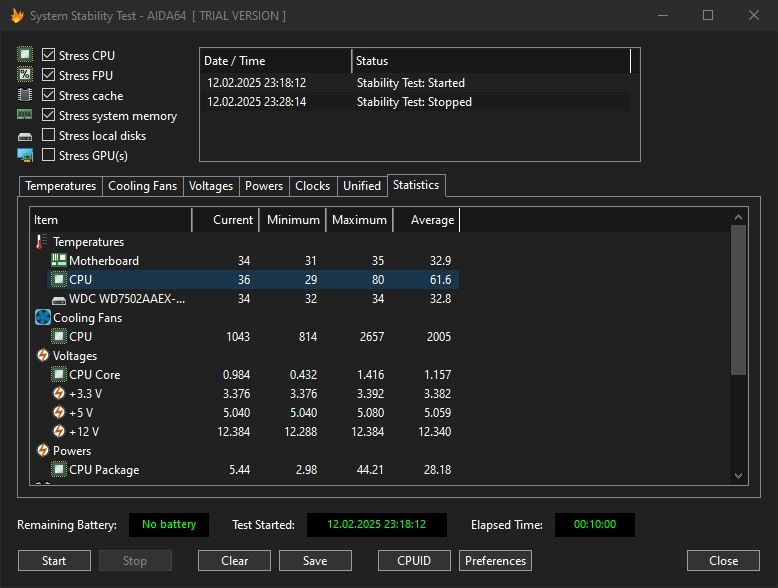The image size is (778, 588).
Task: Click the Date / Time log column header
Action: [276, 61]
